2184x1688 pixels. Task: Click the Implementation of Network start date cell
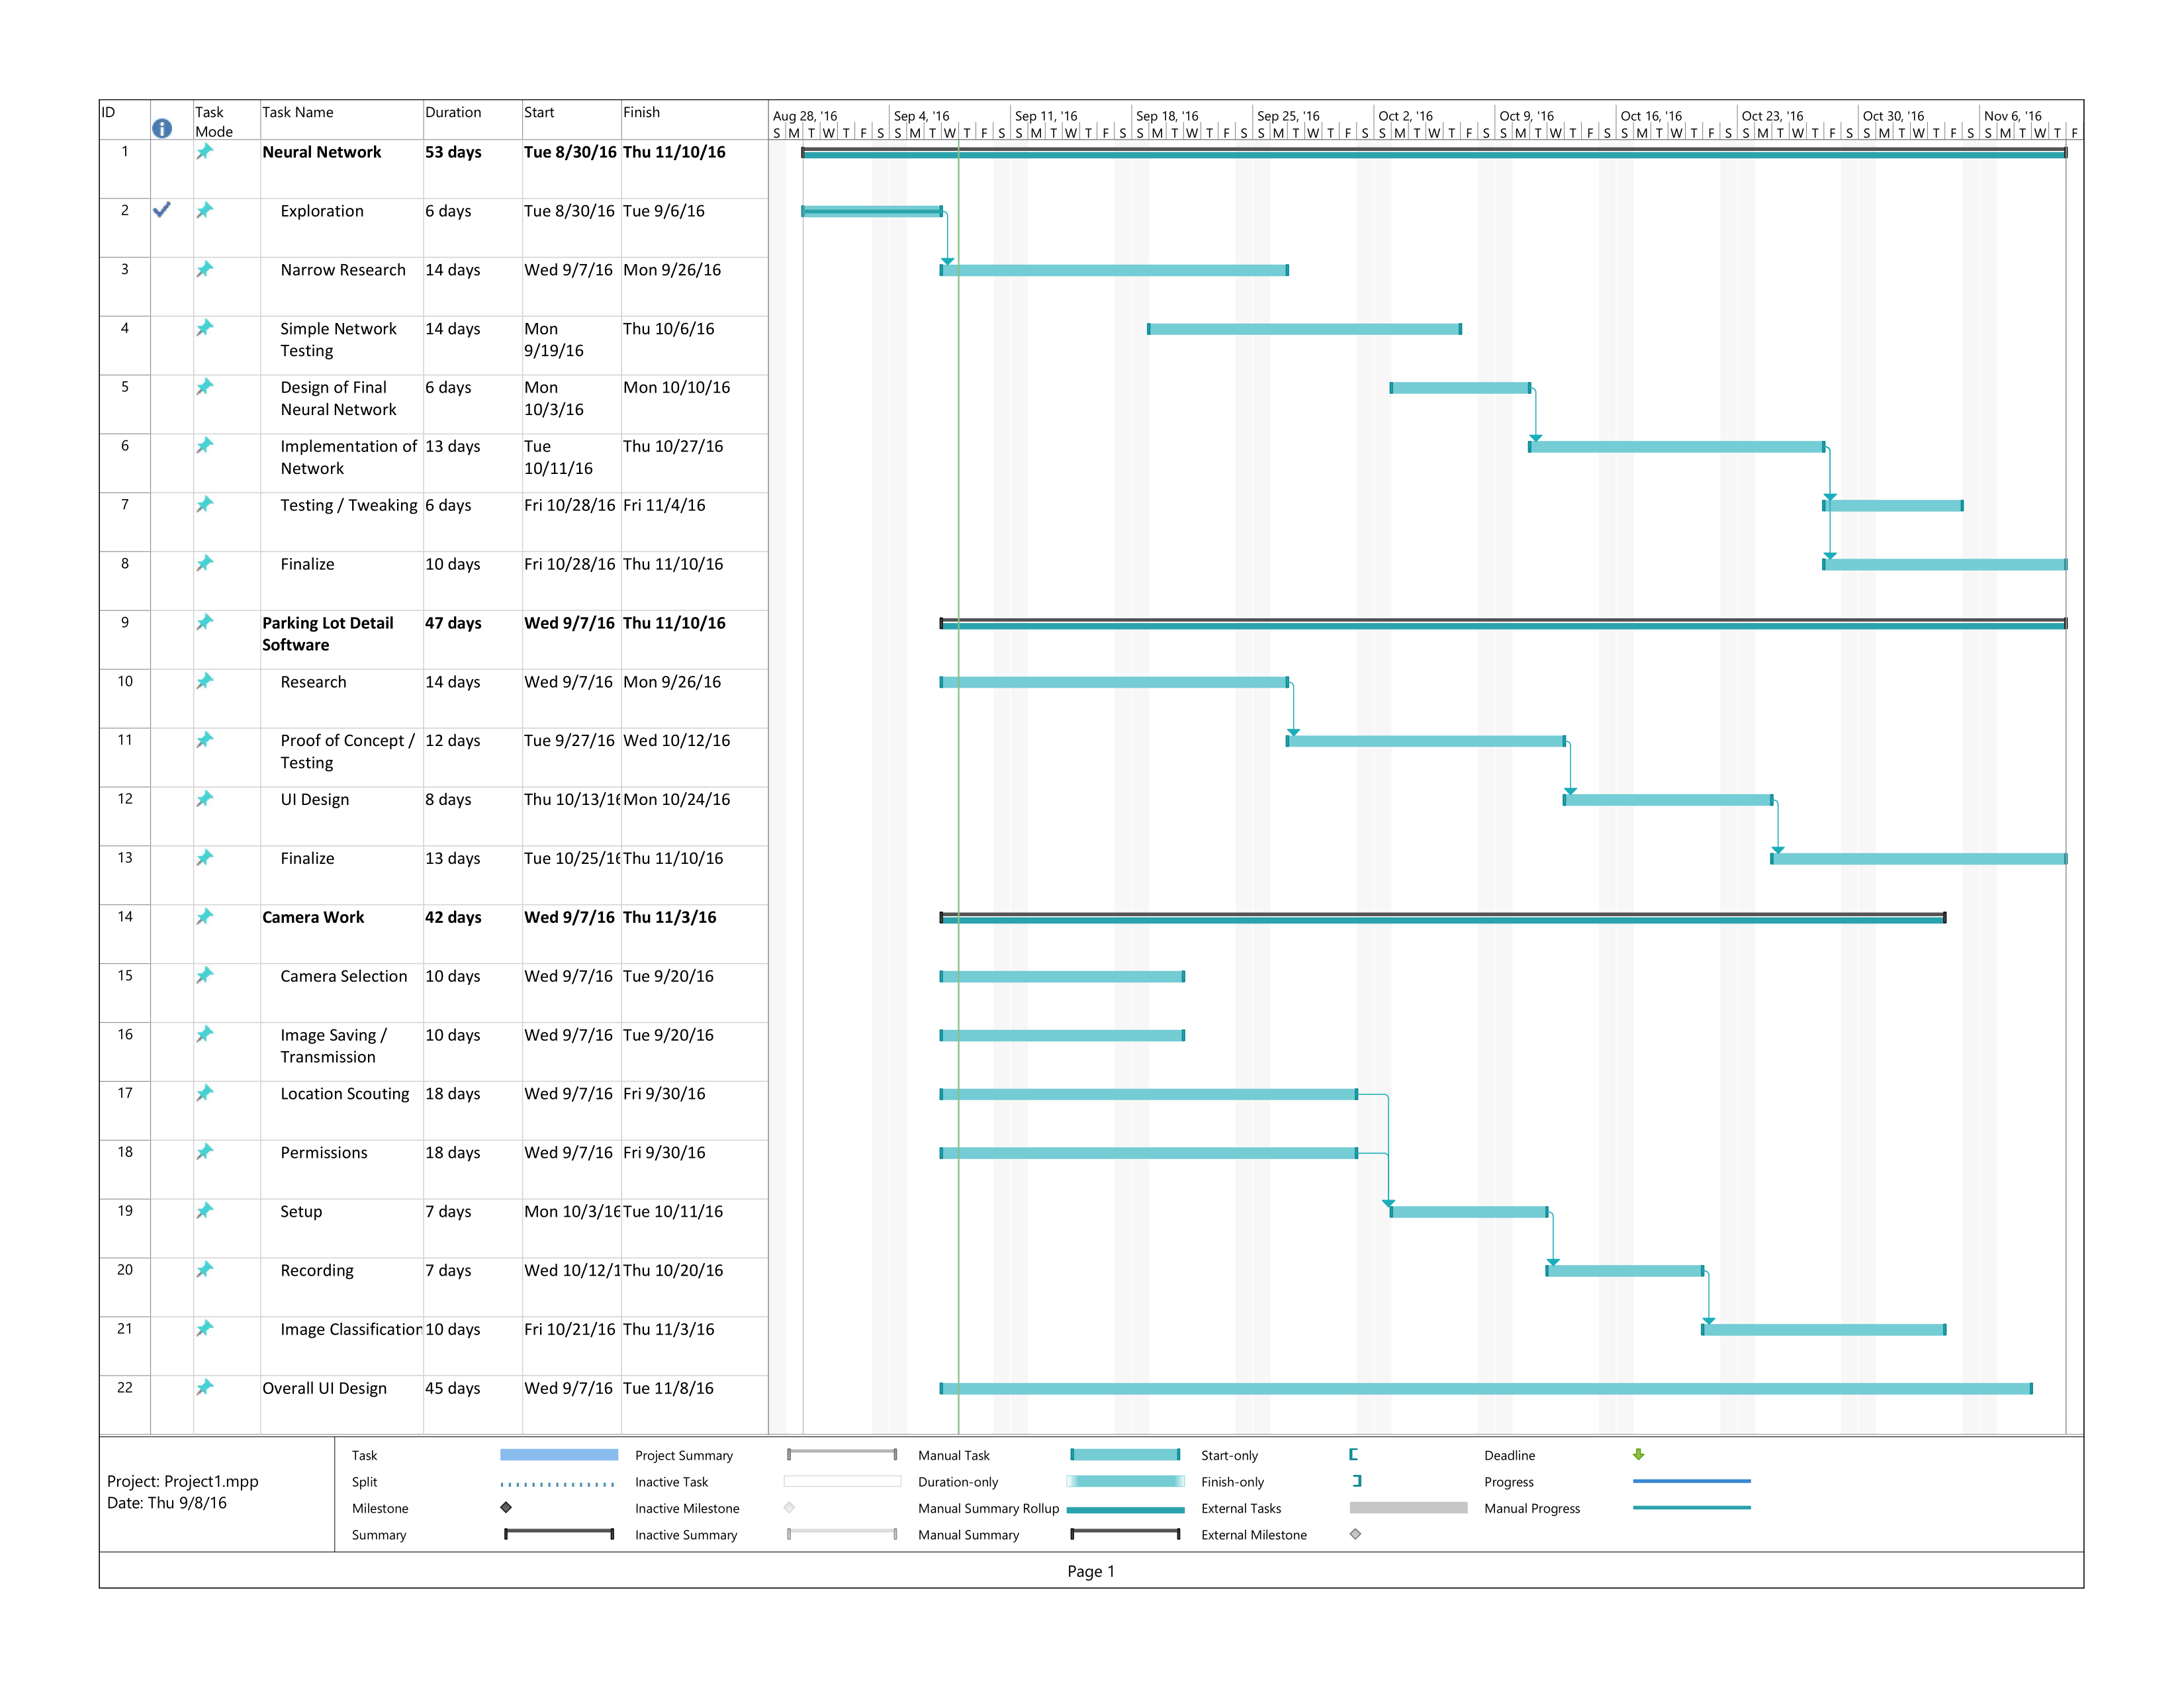coord(558,457)
